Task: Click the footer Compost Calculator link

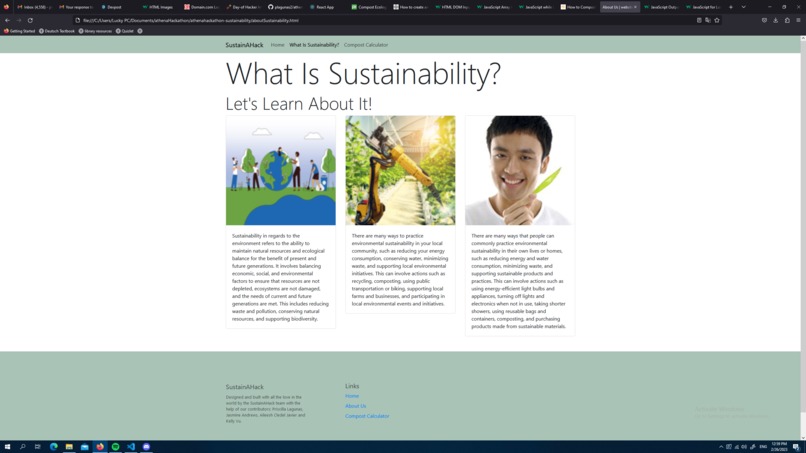Action: [x=367, y=416]
